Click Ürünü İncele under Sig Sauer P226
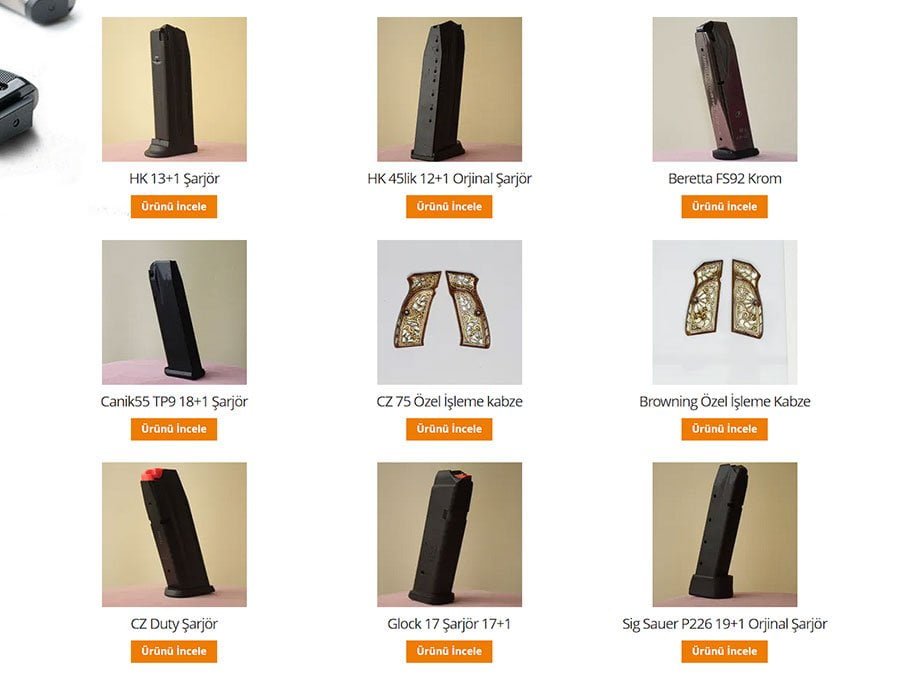The height and width of the screenshot is (675, 900). 724,651
